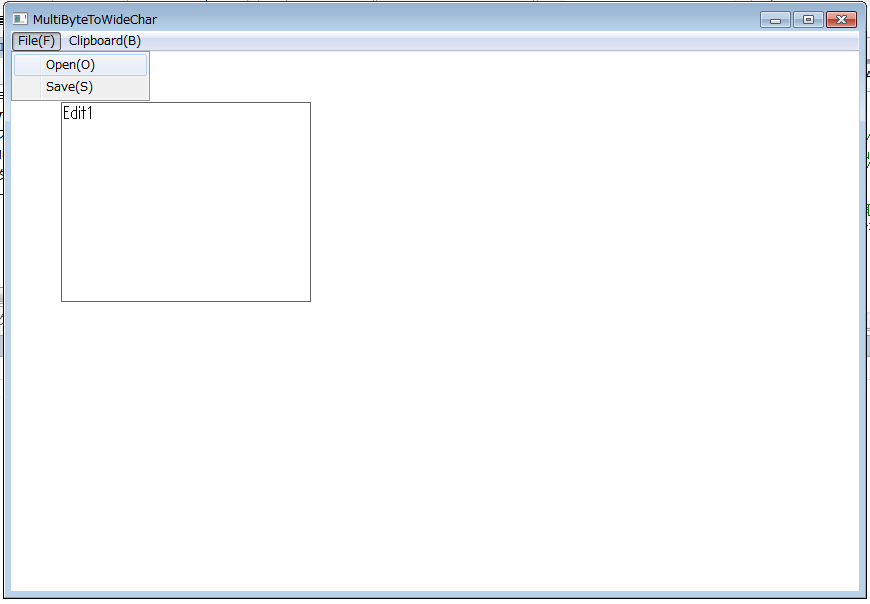Close the MultiByteToWideChar window
Viewport: 870px width, 604px height.
(x=841, y=20)
